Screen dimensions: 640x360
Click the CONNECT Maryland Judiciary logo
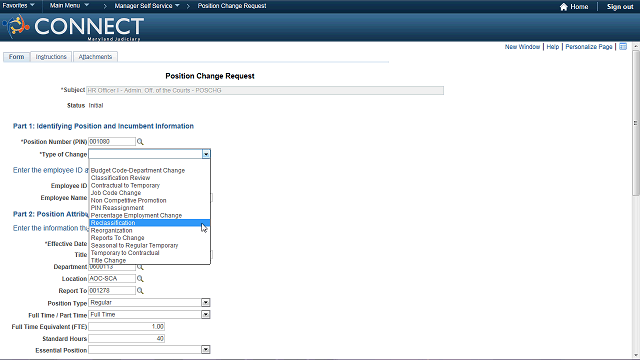73,27
